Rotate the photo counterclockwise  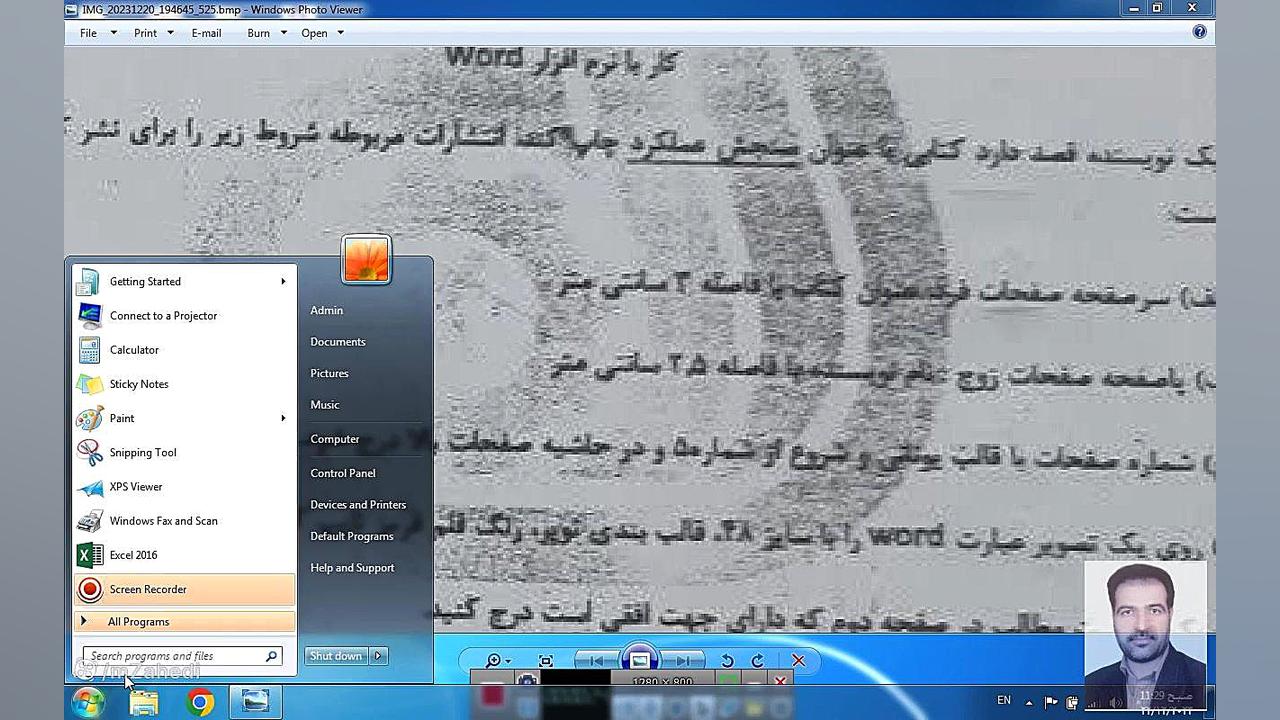tap(727, 661)
